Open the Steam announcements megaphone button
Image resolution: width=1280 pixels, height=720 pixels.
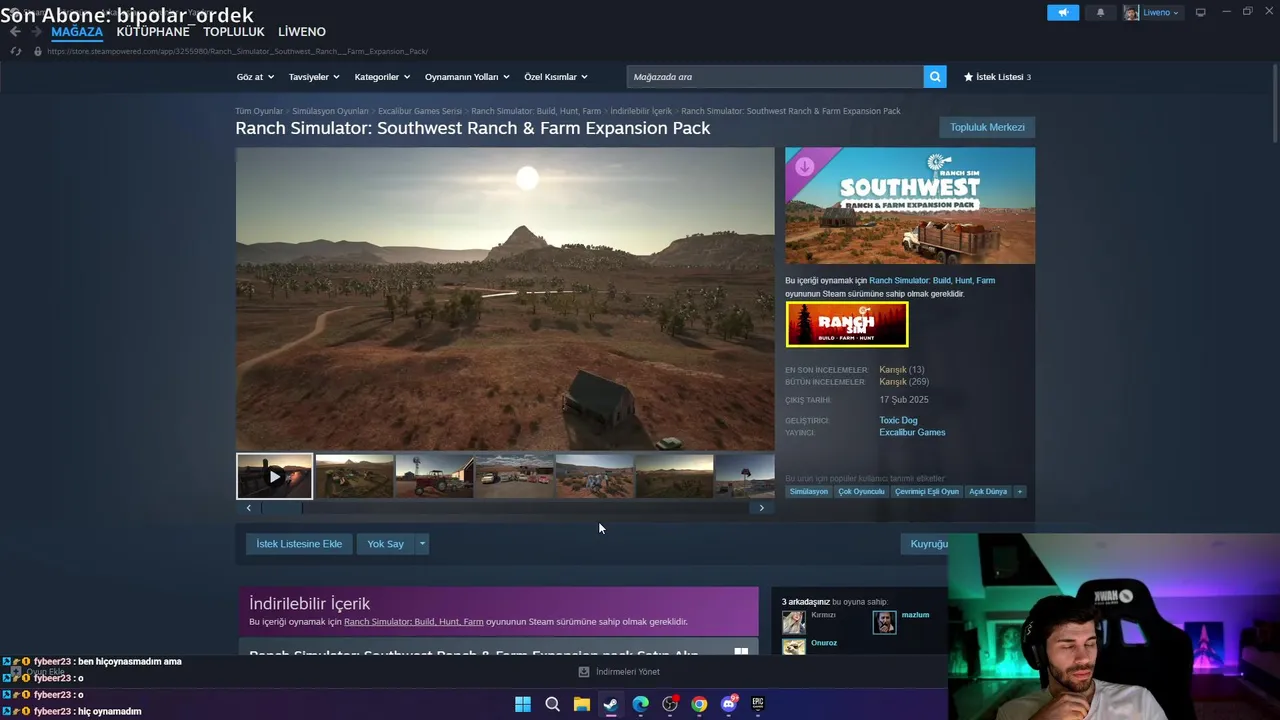(x=1063, y=12)
